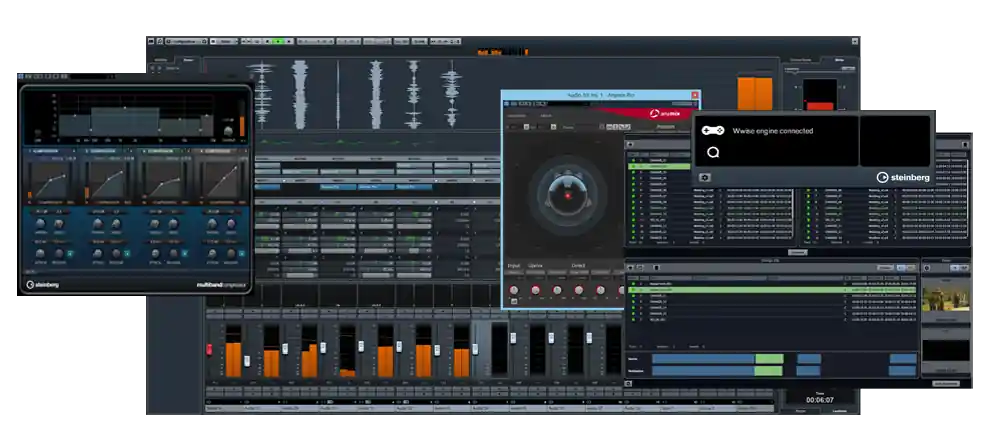Select the video thumbnail showing people outdoors
Image resolution: width=994 pixels, height=438 pixels.
click(x=945, y=298)
